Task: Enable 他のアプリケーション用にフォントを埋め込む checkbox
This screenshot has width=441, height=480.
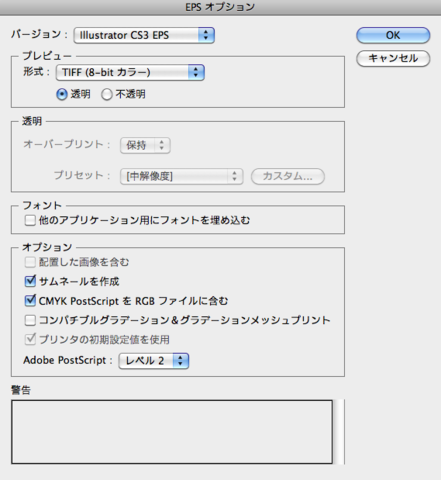Action: click(30, 220)
